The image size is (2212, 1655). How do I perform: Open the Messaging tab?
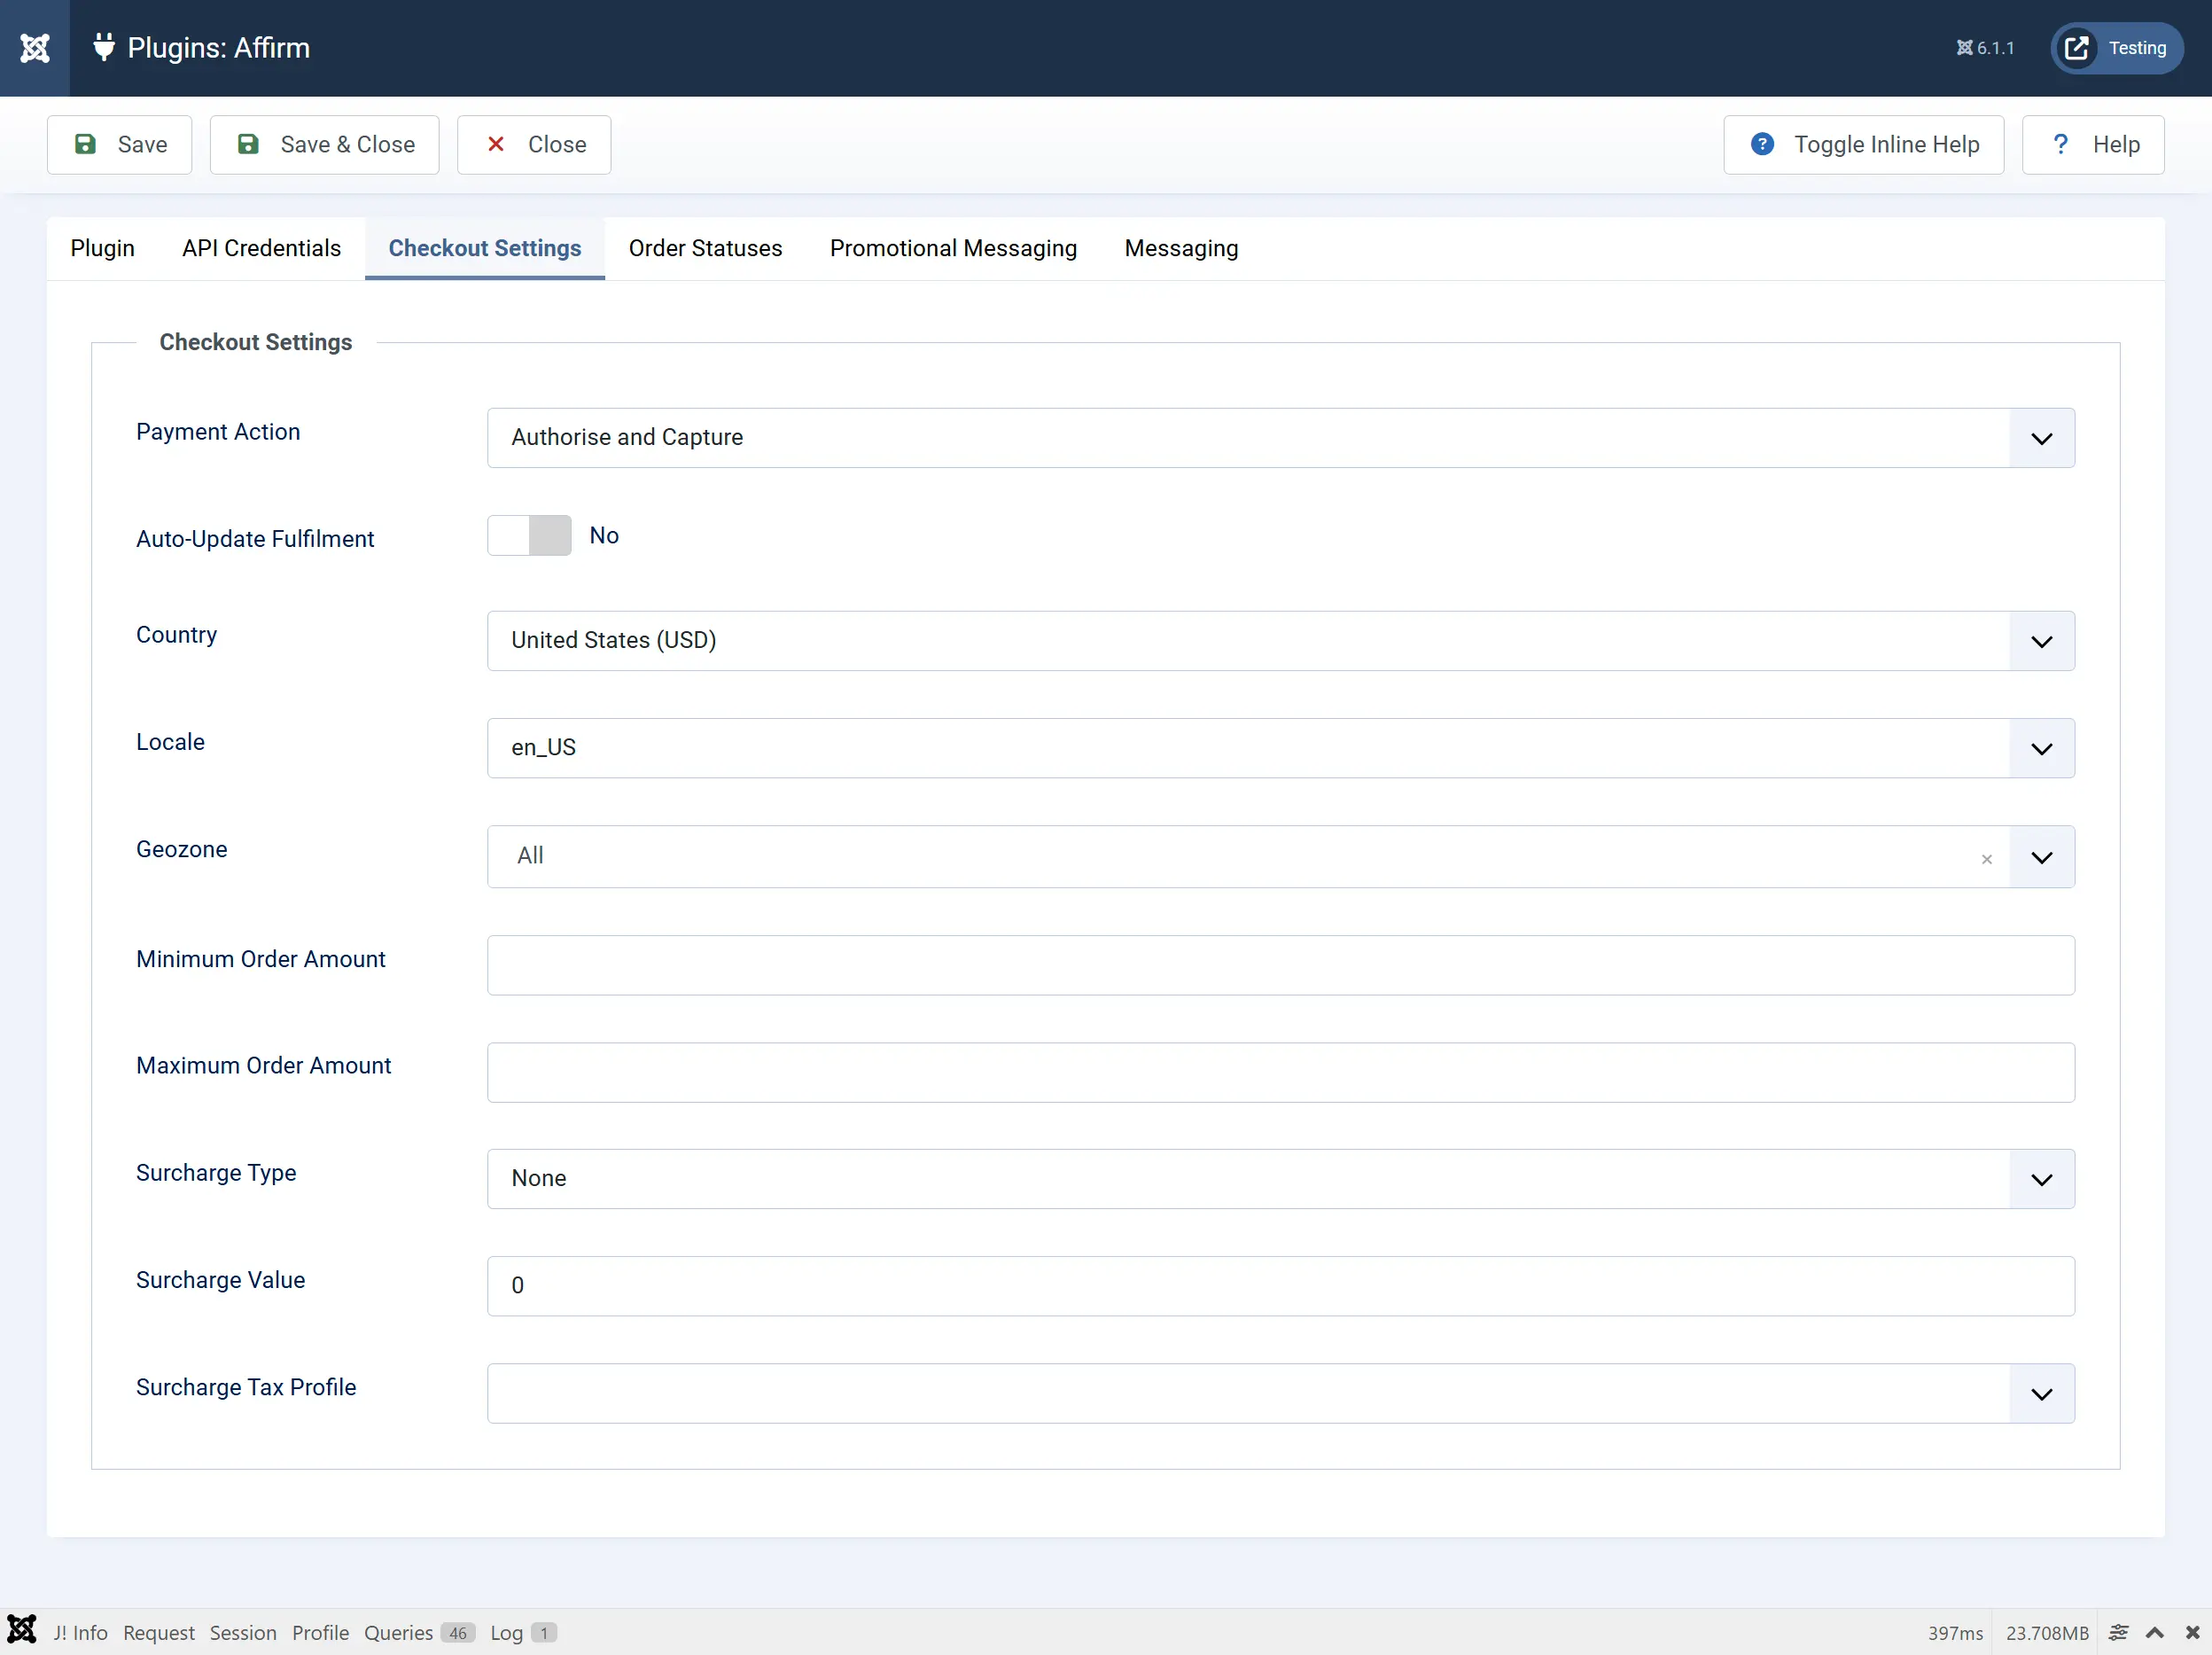[x=1181, y=248]
